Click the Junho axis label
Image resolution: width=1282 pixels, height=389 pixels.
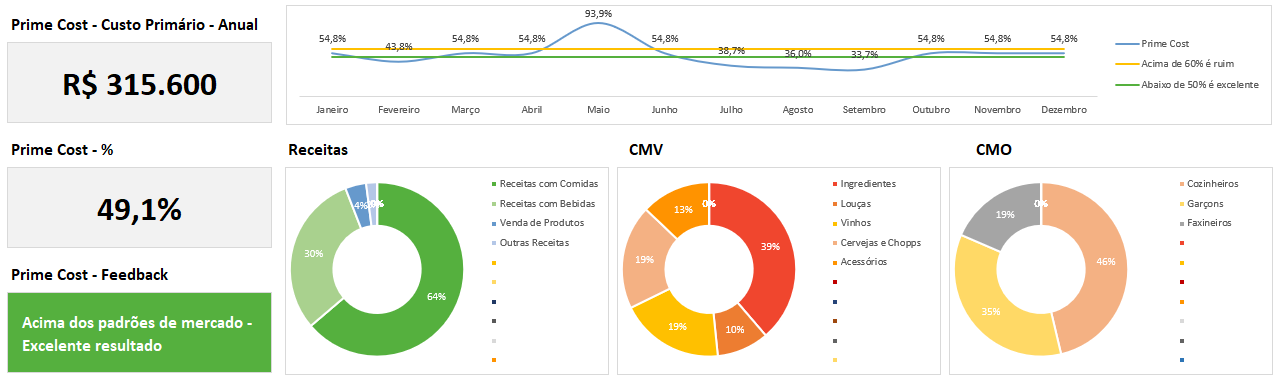pyautogui.click(x=665, y=109)
